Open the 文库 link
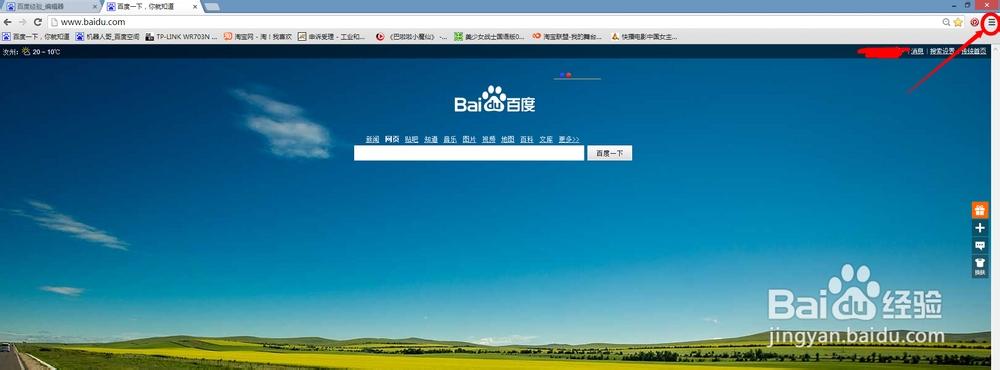This screenshot has width=1000, height=370. pyautogui.click(x=546, y=139)
